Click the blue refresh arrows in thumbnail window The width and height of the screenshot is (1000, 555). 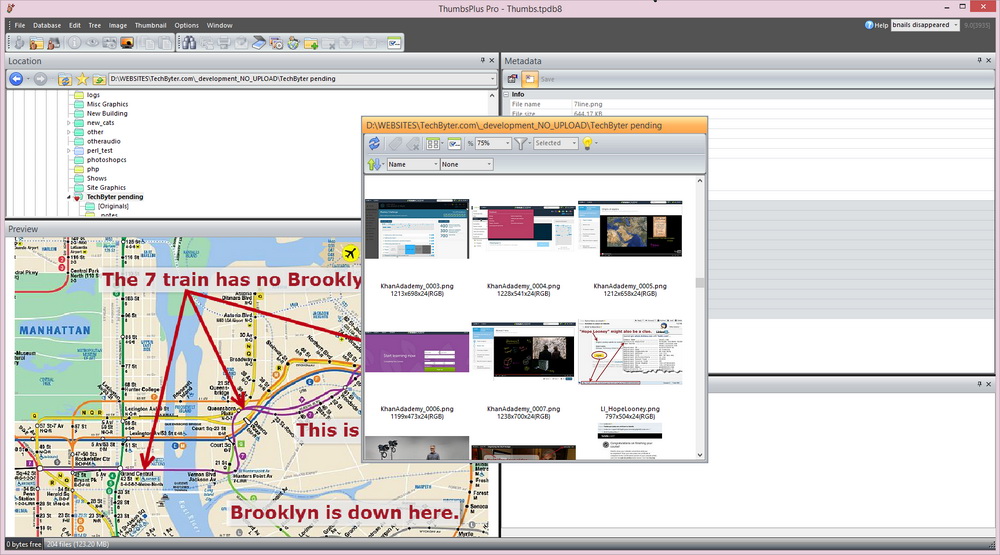coord(374,144)
